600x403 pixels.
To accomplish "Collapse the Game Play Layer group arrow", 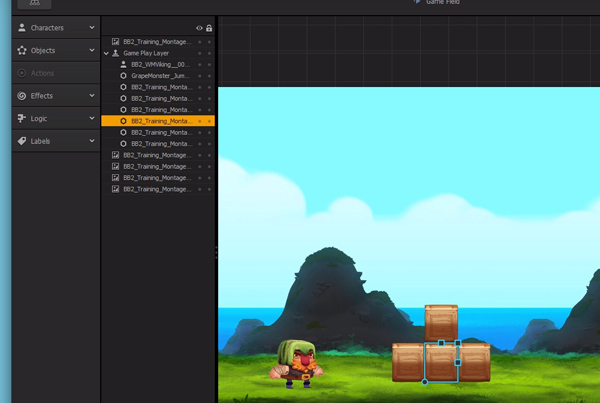I will pos(106,53).
